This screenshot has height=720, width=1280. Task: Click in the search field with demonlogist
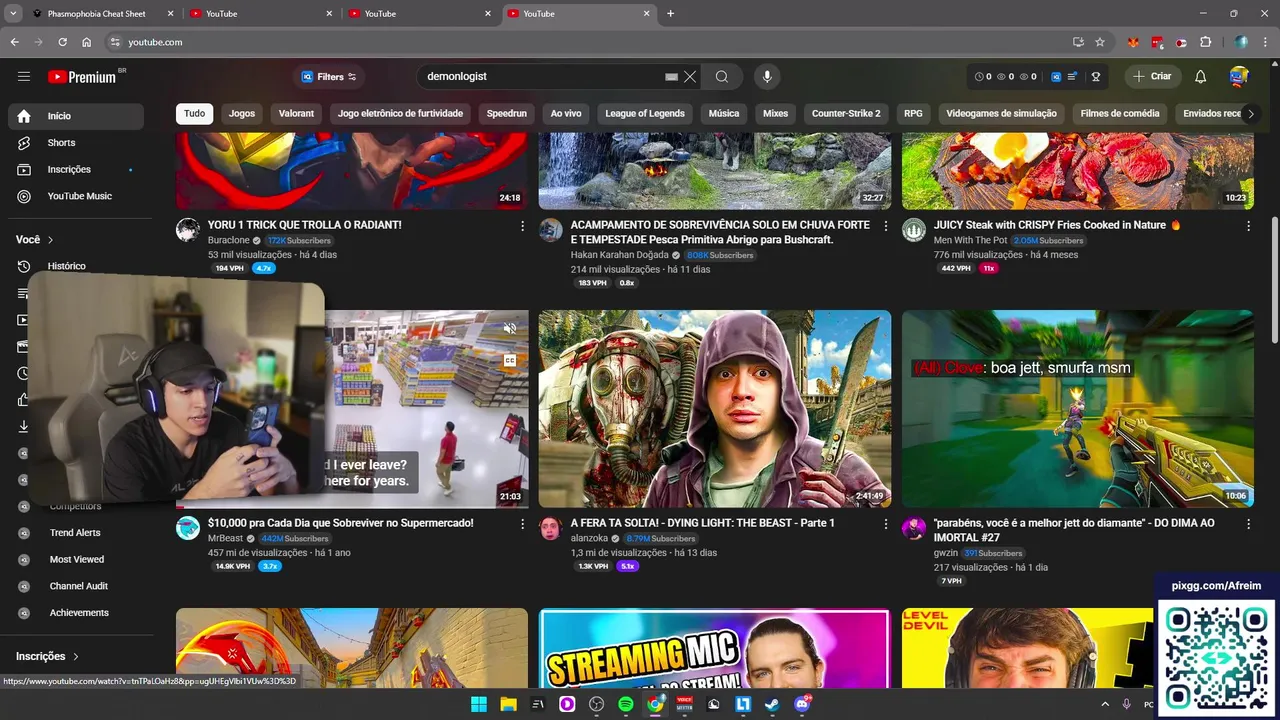point(540,76)
